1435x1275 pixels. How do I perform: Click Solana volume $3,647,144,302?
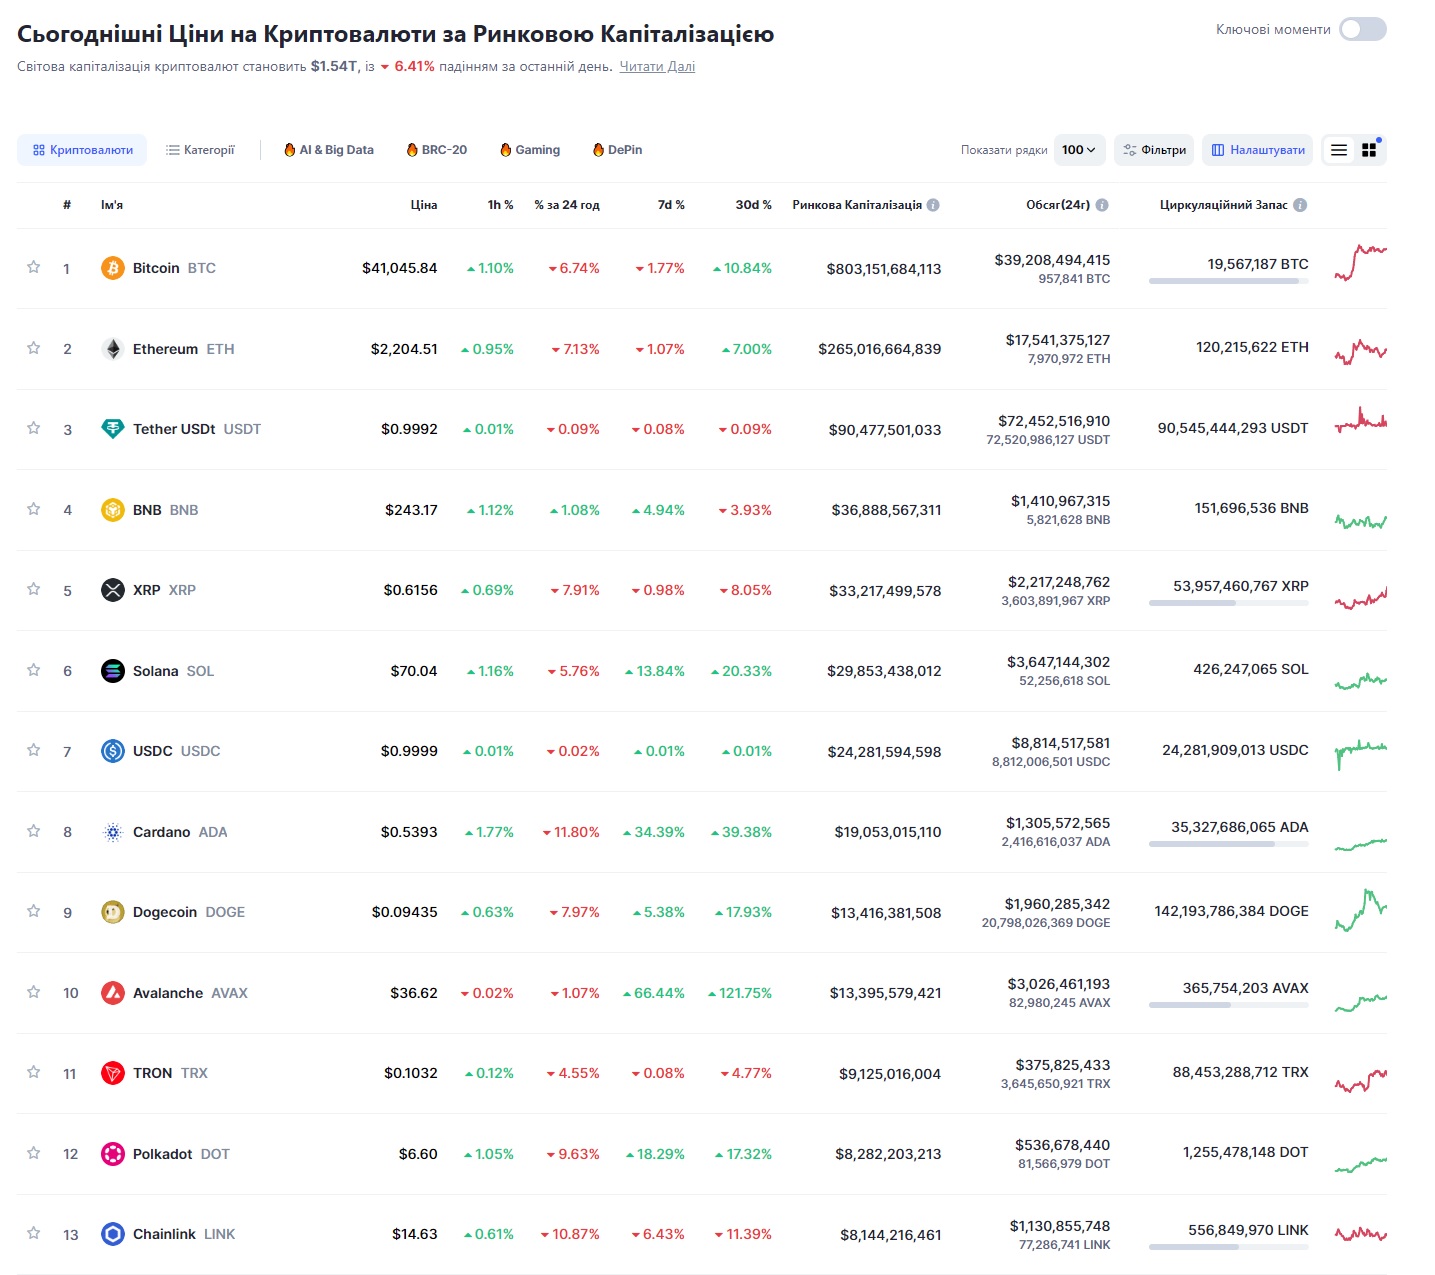click(1059, 662)
